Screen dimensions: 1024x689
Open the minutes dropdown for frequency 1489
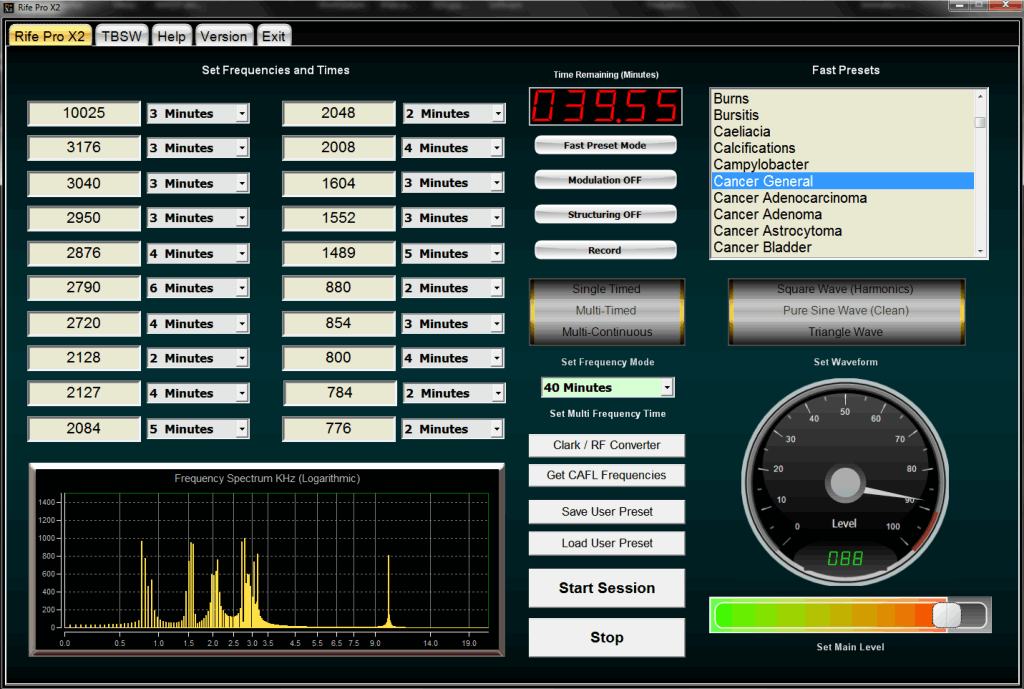(497, 253)
